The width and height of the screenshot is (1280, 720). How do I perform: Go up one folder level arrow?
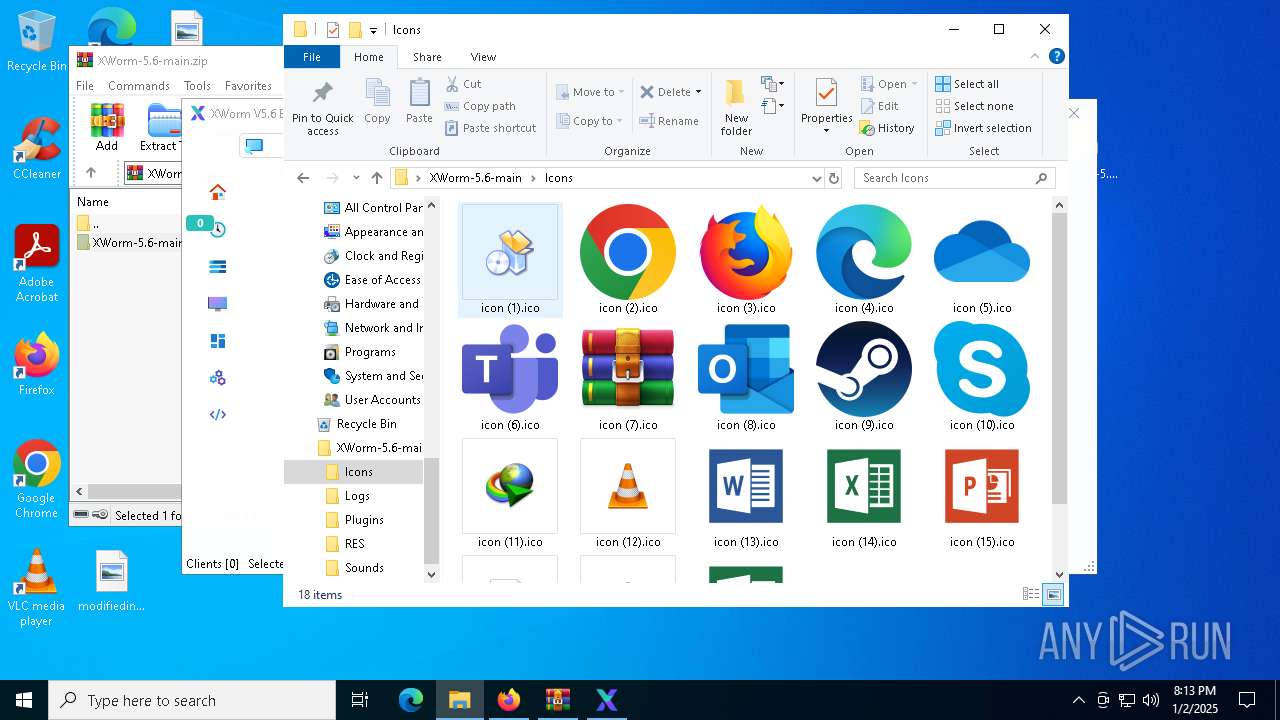pos(377,178)
